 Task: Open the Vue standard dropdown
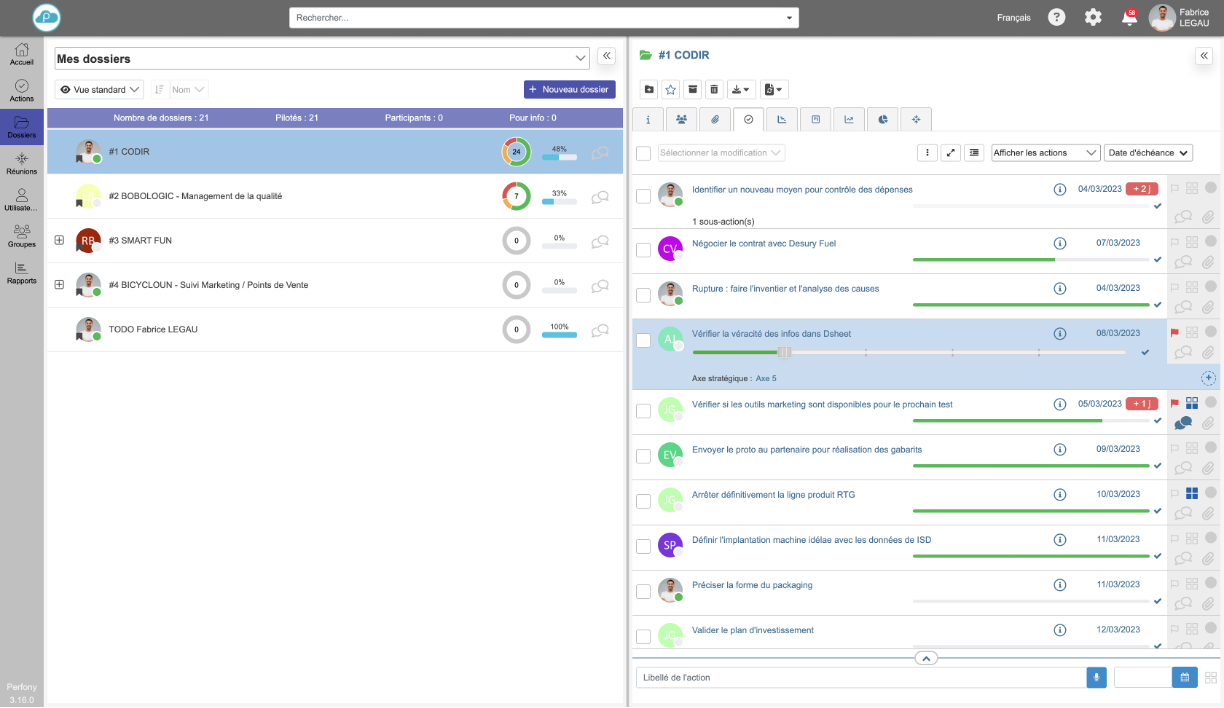coord(99,89)
